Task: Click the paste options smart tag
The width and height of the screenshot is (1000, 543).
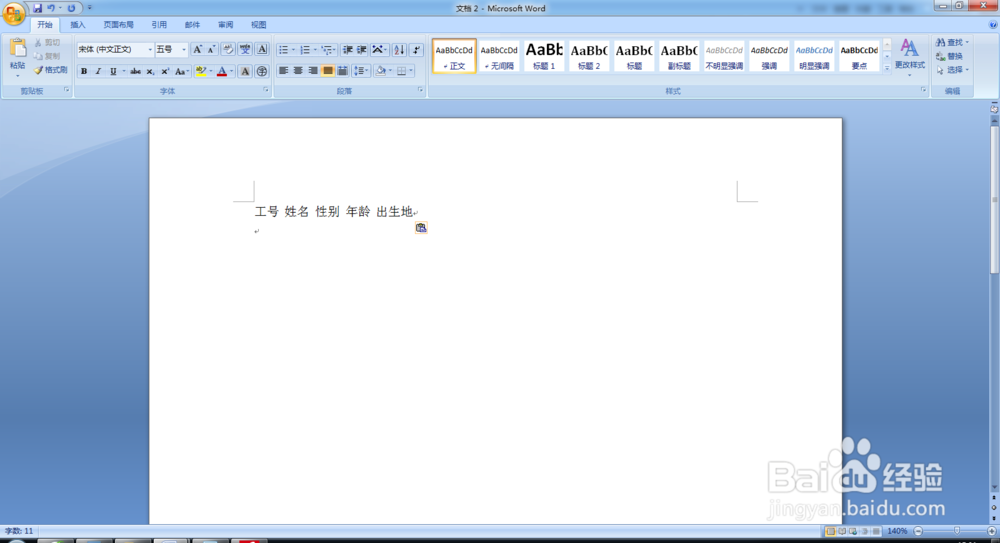Action: pyautogui.click(x=421, y=228)
